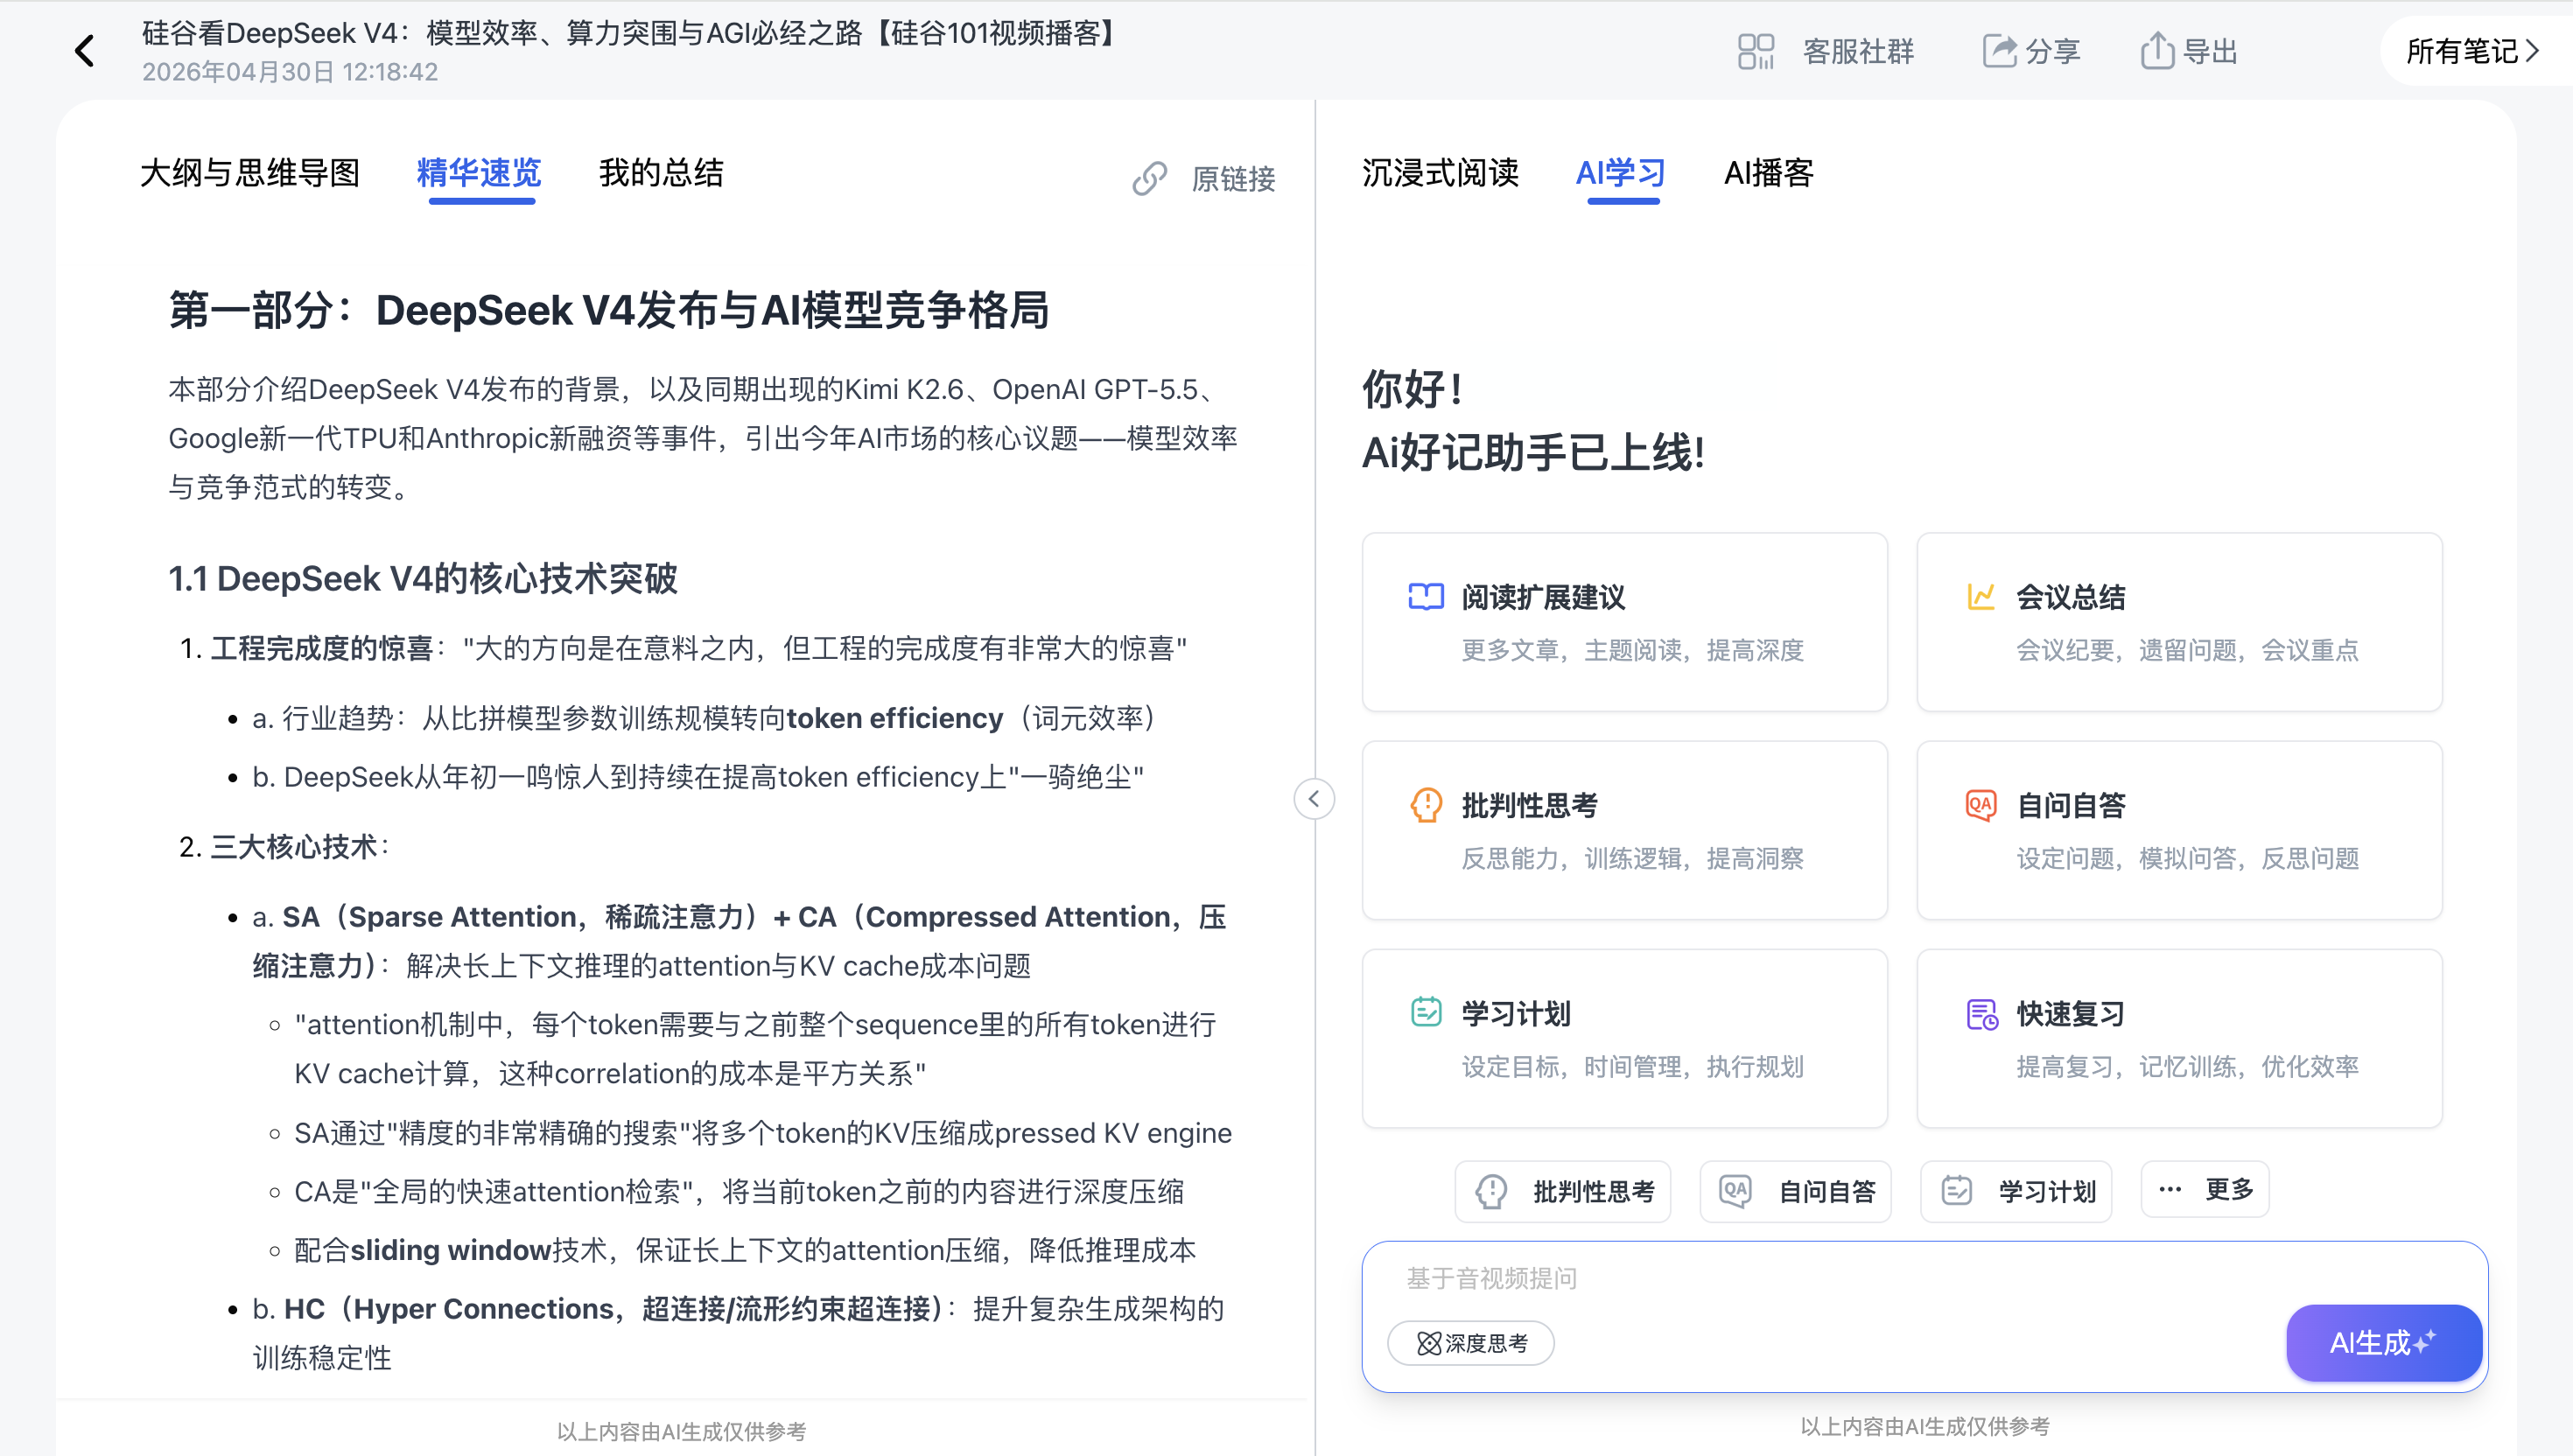This screenshot has height=1456, width=2573.
Task: Click the timestamp 2026年04月30日 12:18:42
Action: (x=290, y=72)
